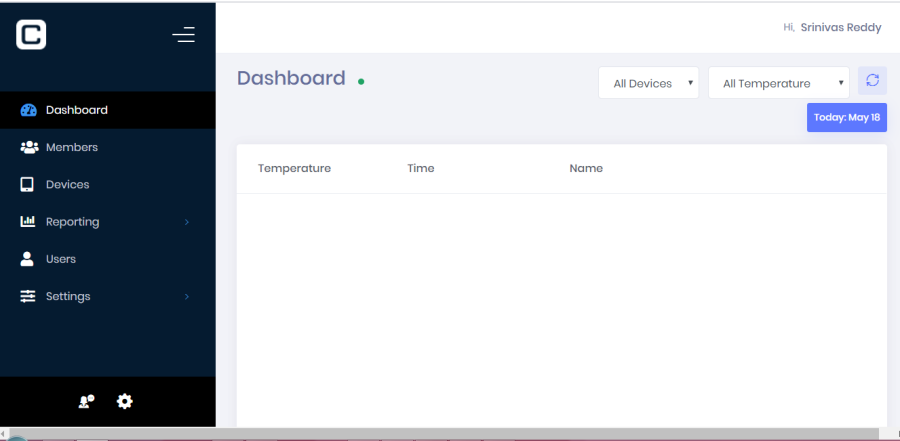
Task: Click the Temperature column header
Action: pos(294,168)
